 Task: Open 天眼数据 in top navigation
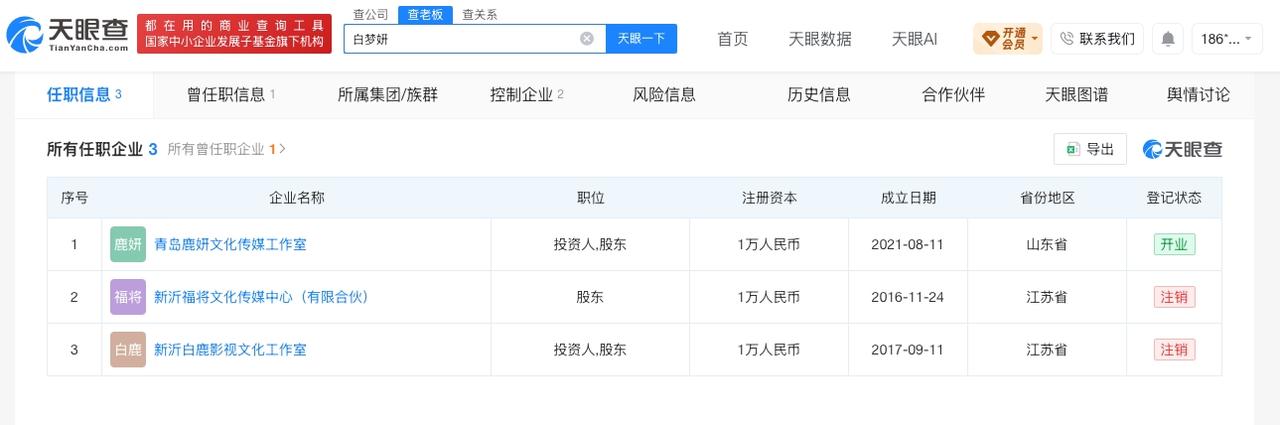click(x=820, y=39)
